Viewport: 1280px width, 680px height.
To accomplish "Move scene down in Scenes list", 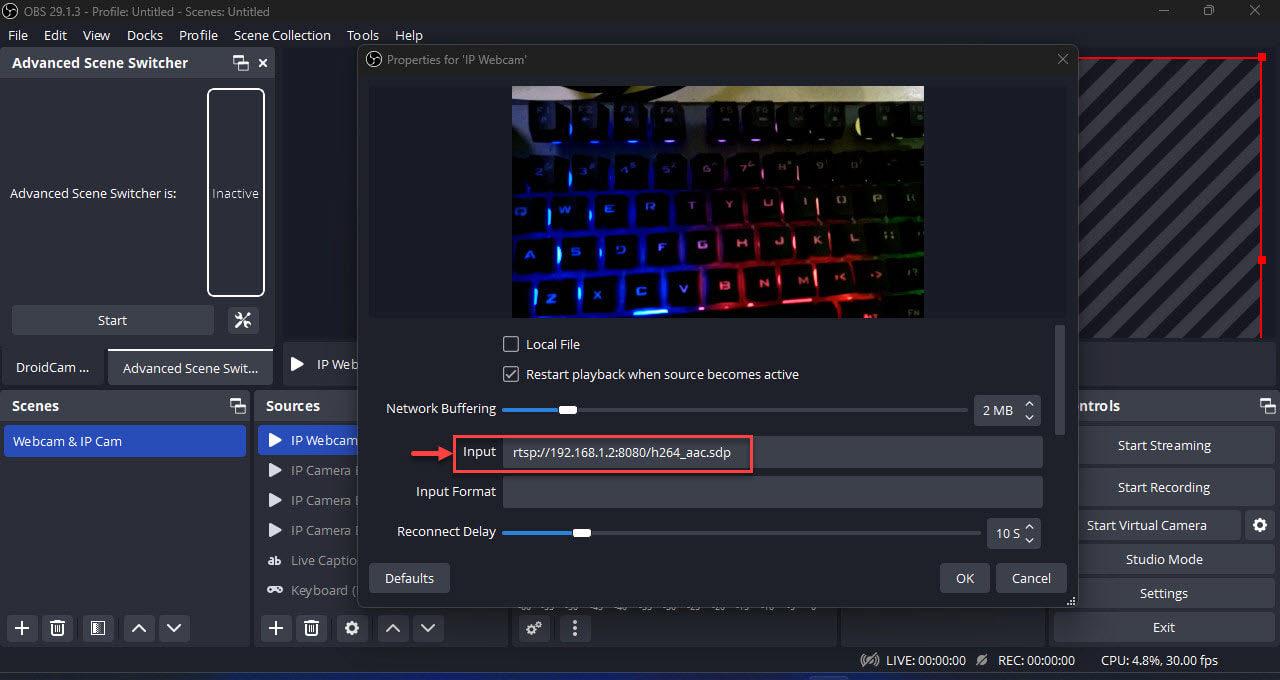I will click(174, 628).
